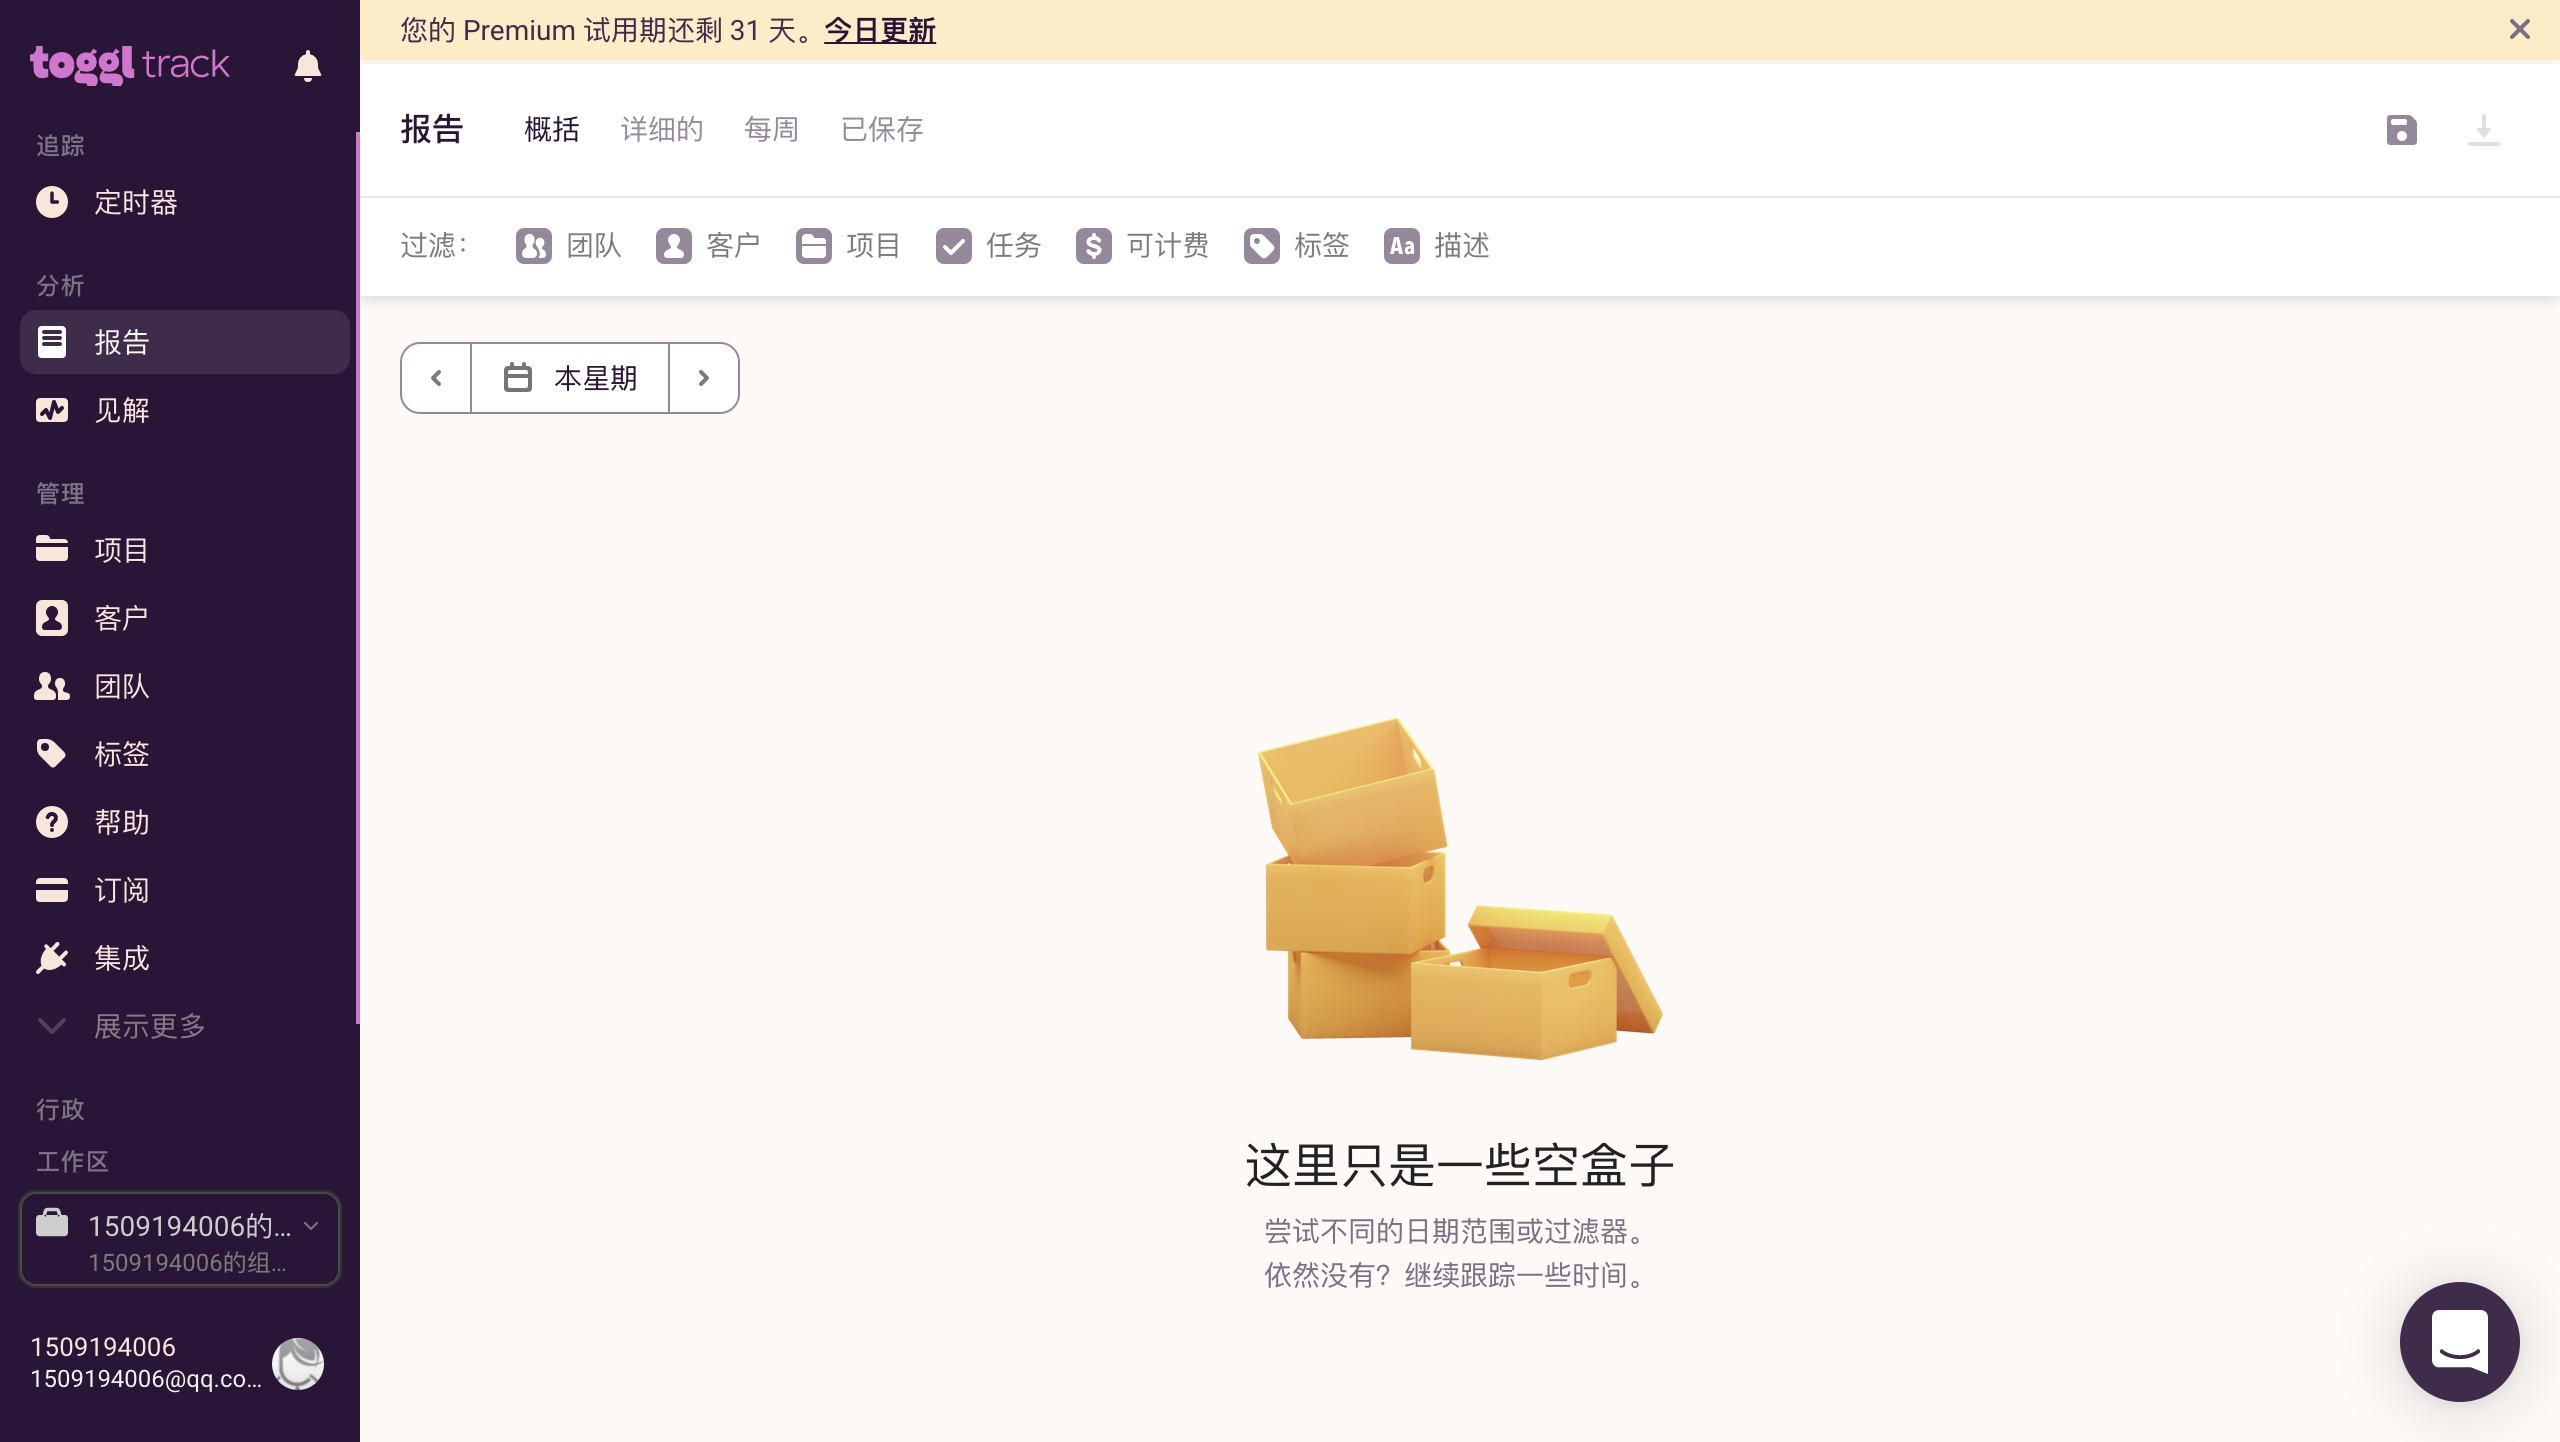
Task: Open the 标签 filter in filter bar
Action: 1296,246
